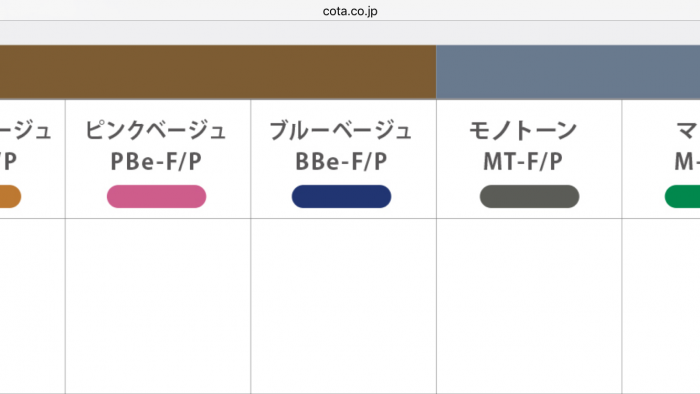Click the pink PBe-F/P color pill
The image size is (700, 394).
(156, 196)
